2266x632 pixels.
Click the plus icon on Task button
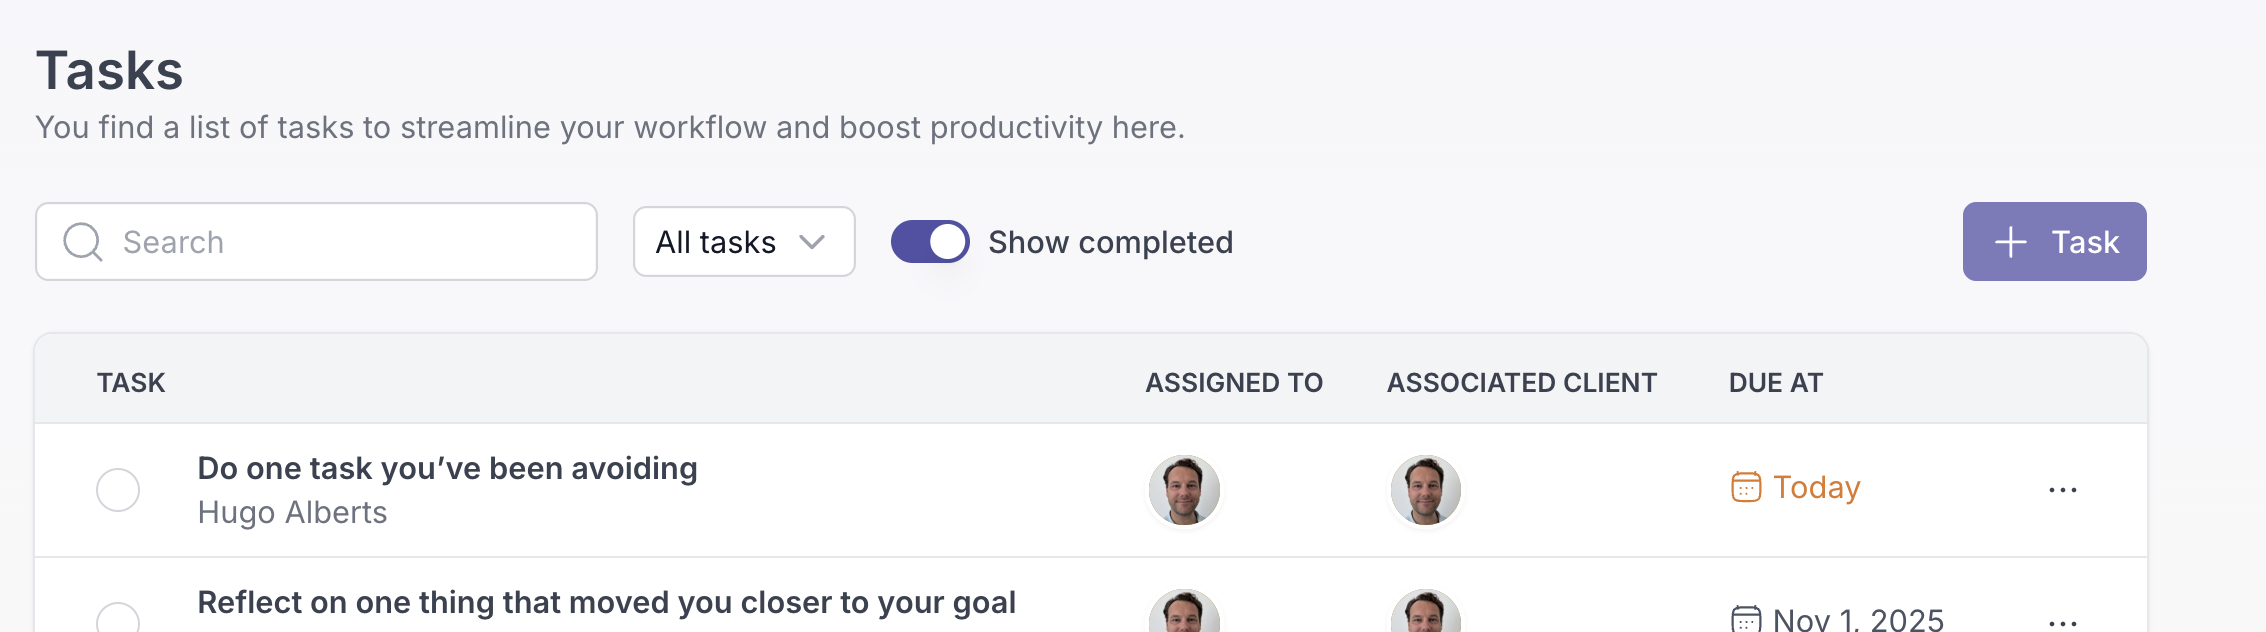coord(2010,242)
